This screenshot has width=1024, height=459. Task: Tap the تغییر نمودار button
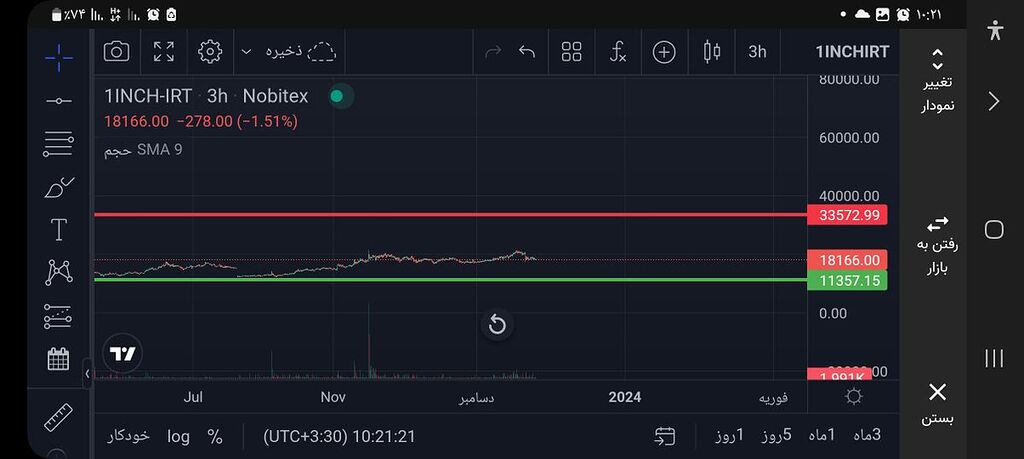click(x=938, y=82)
